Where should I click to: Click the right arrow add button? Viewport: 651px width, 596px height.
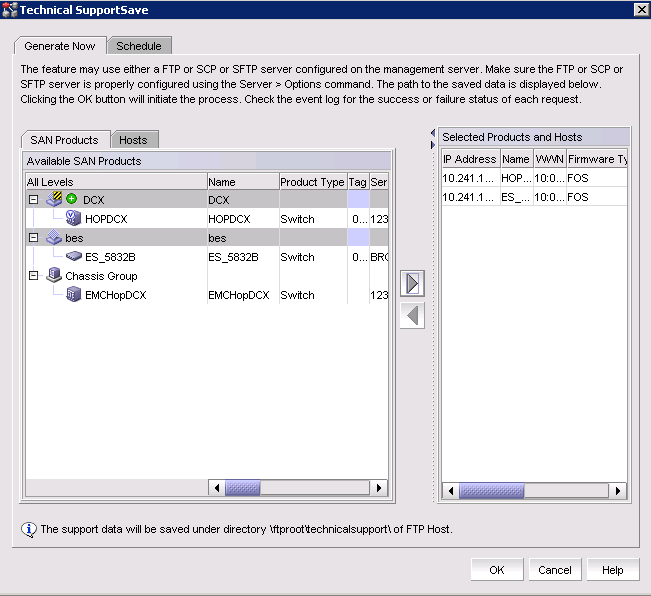coord(413,283)
